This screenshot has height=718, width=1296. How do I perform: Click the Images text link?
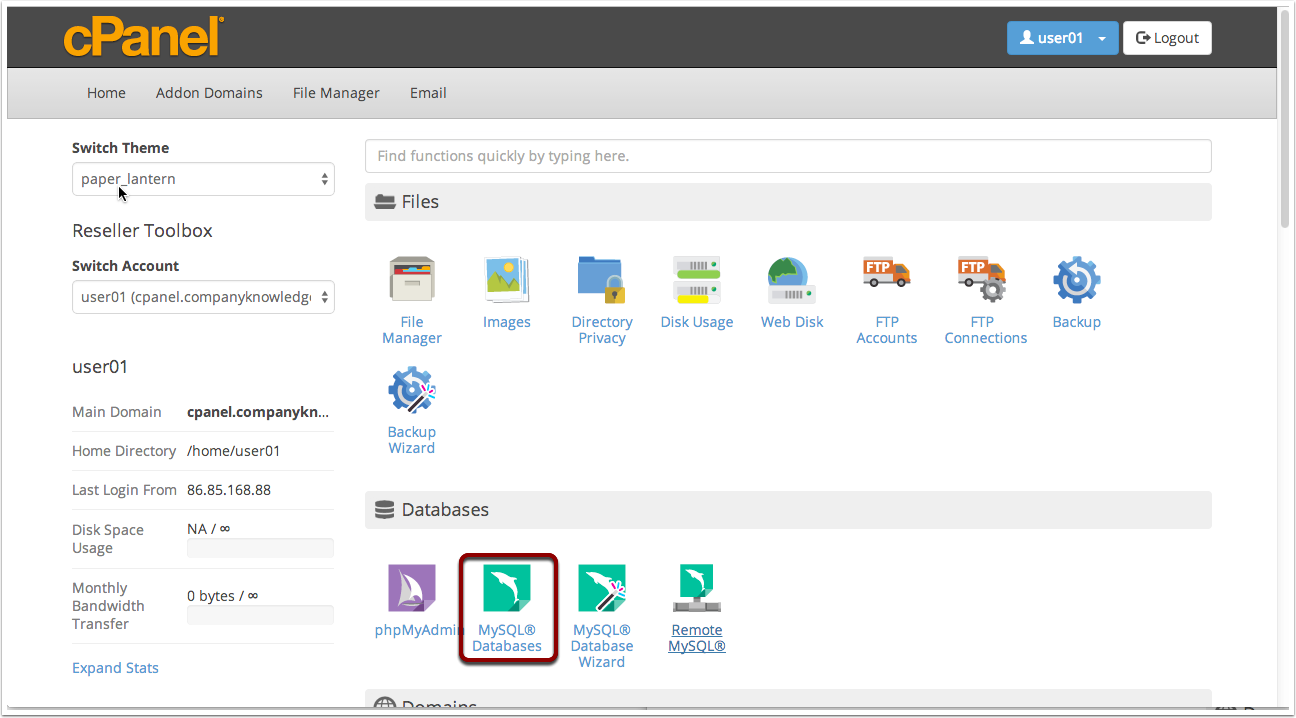tap(507, 322)
